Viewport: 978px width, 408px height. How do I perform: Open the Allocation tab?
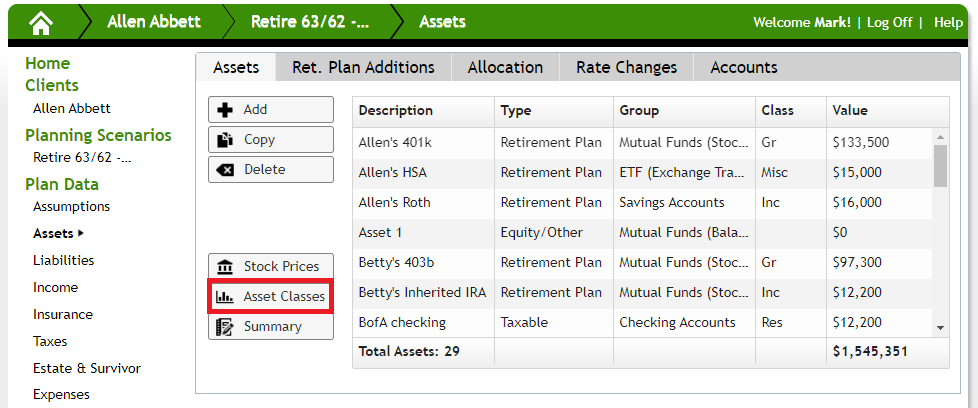[505, 67]
